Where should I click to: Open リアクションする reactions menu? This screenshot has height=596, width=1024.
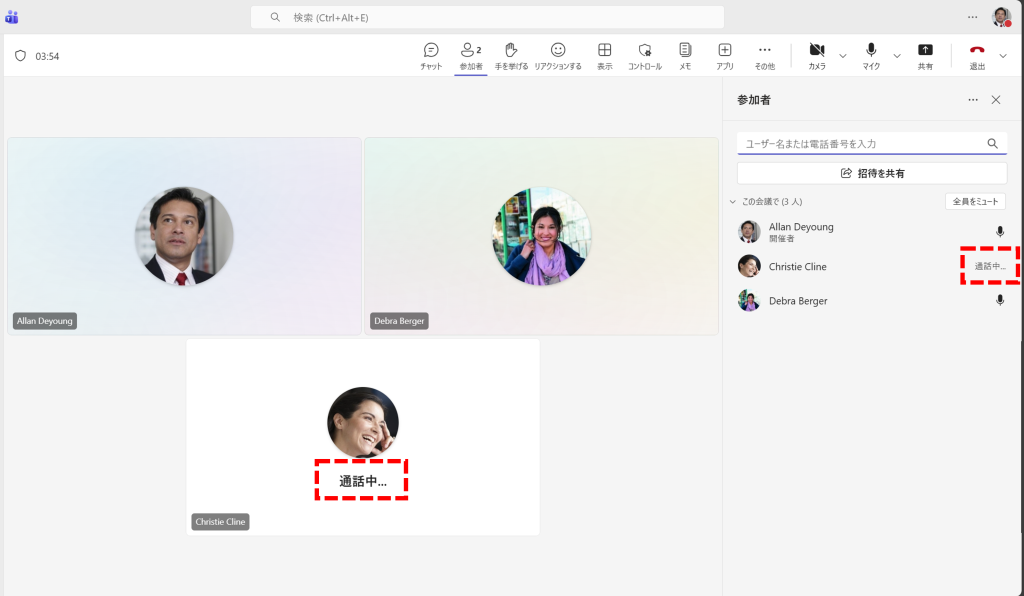click(x=558, y=56)
